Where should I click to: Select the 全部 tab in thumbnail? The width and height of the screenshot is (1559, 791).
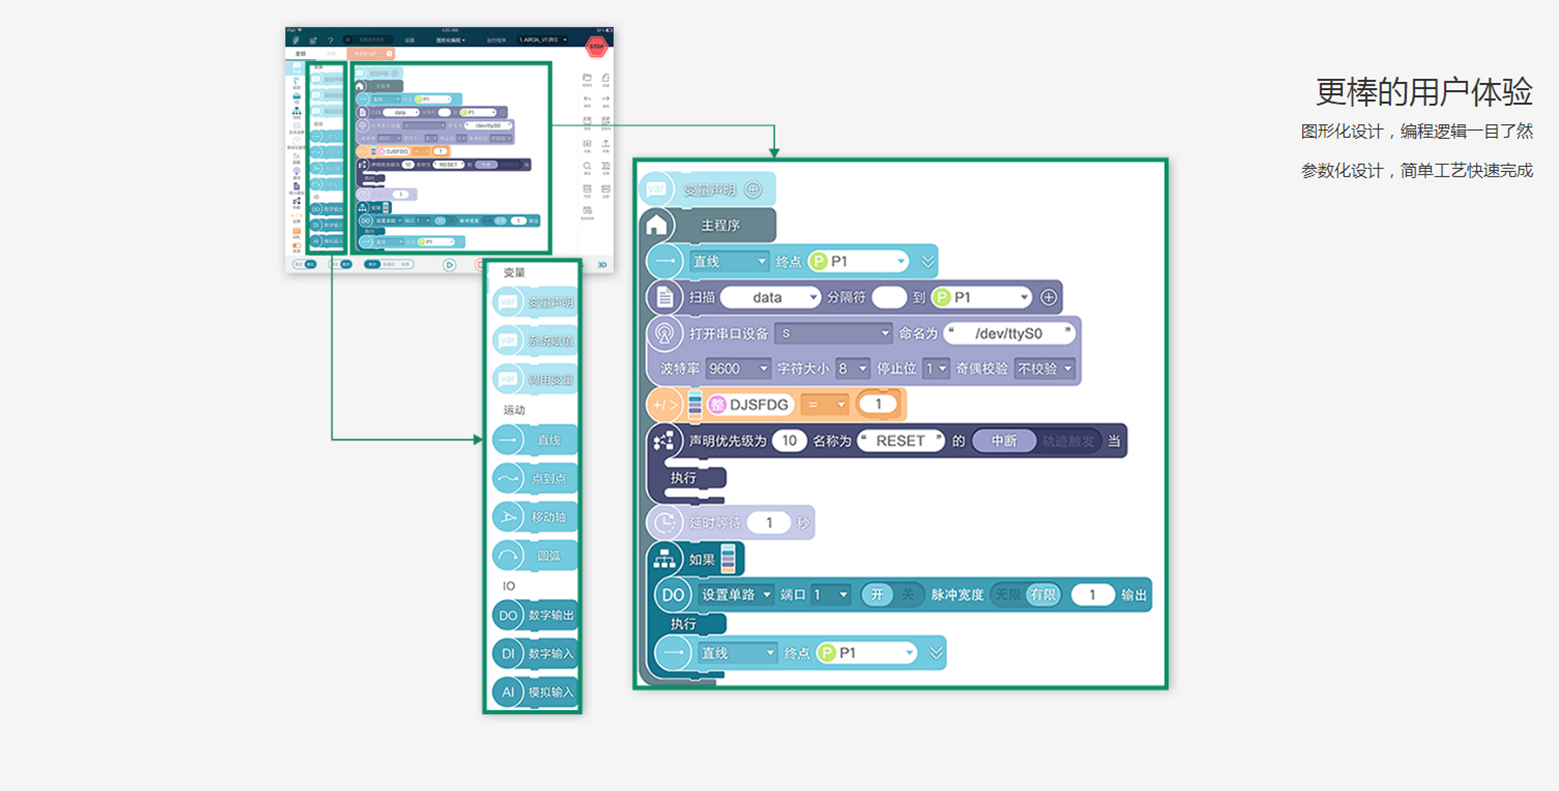tap(300, 53)
